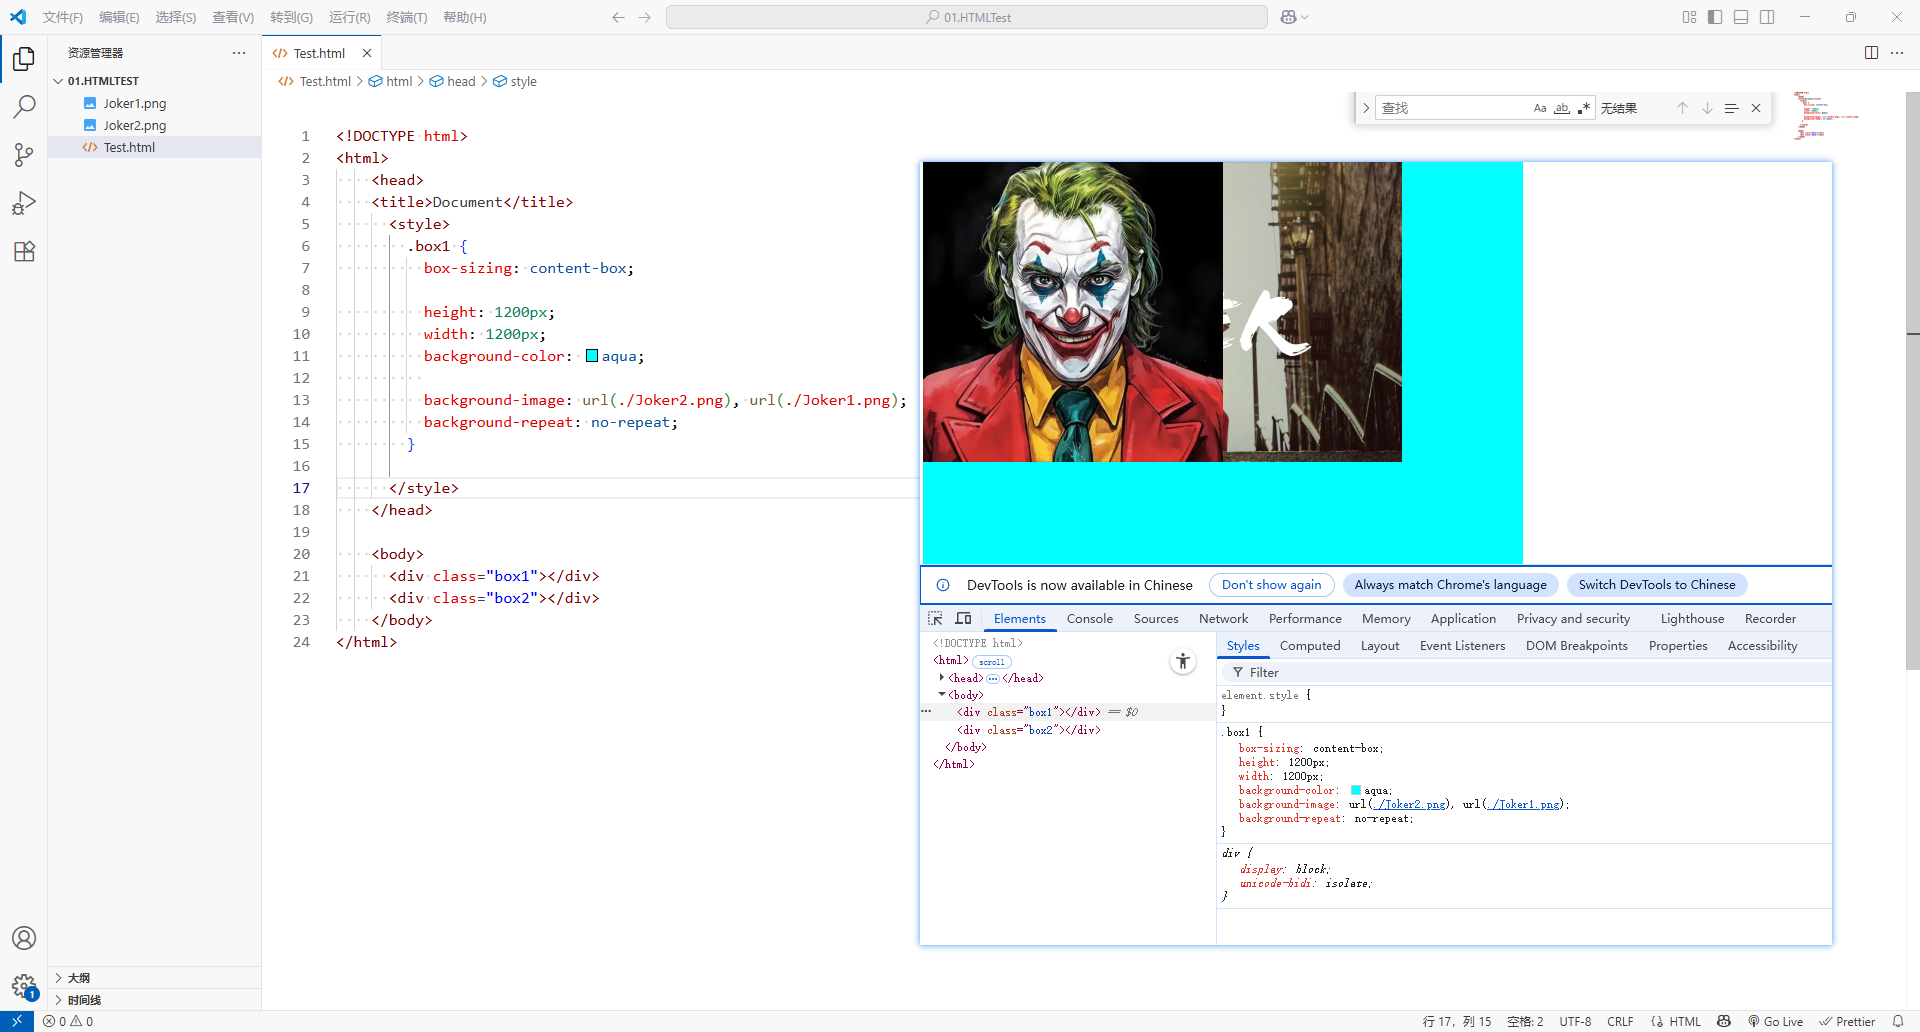
Task: Open explorer panel more actions ellipsis
Action: pyautogui.click(x=239, y=53)
